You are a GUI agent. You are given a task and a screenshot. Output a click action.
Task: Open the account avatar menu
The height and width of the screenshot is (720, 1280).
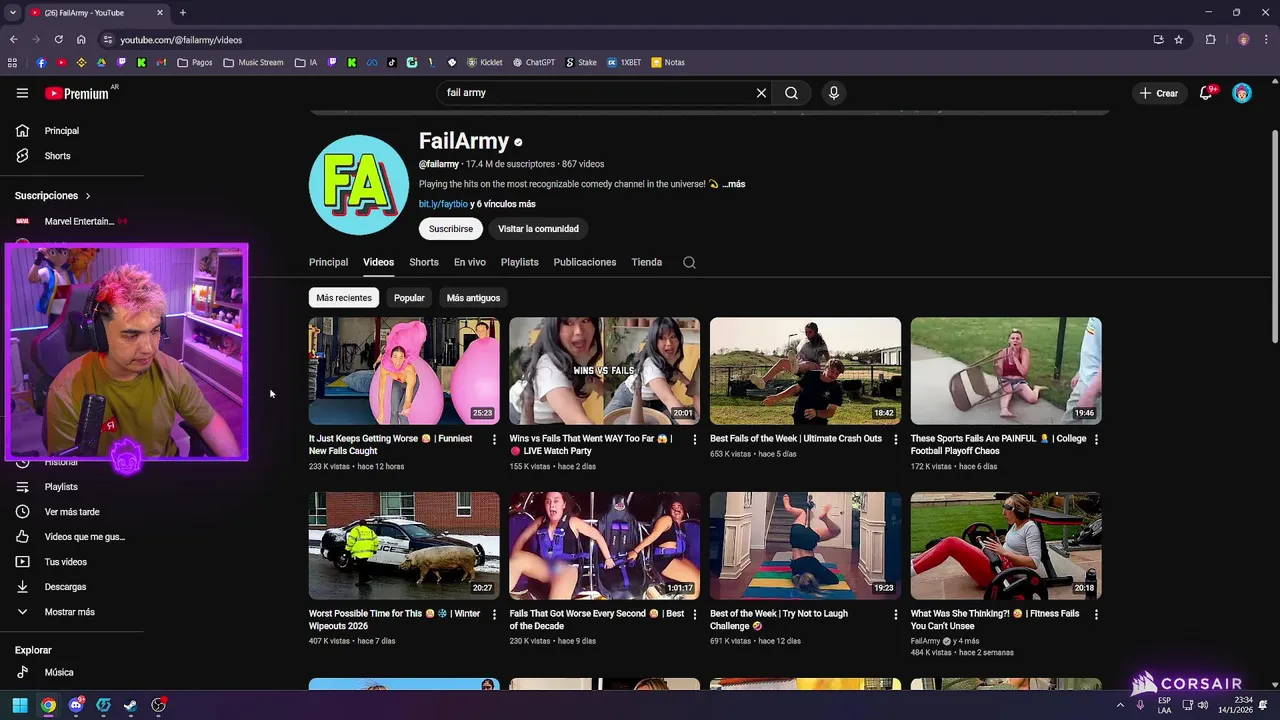pos(1242,93)
